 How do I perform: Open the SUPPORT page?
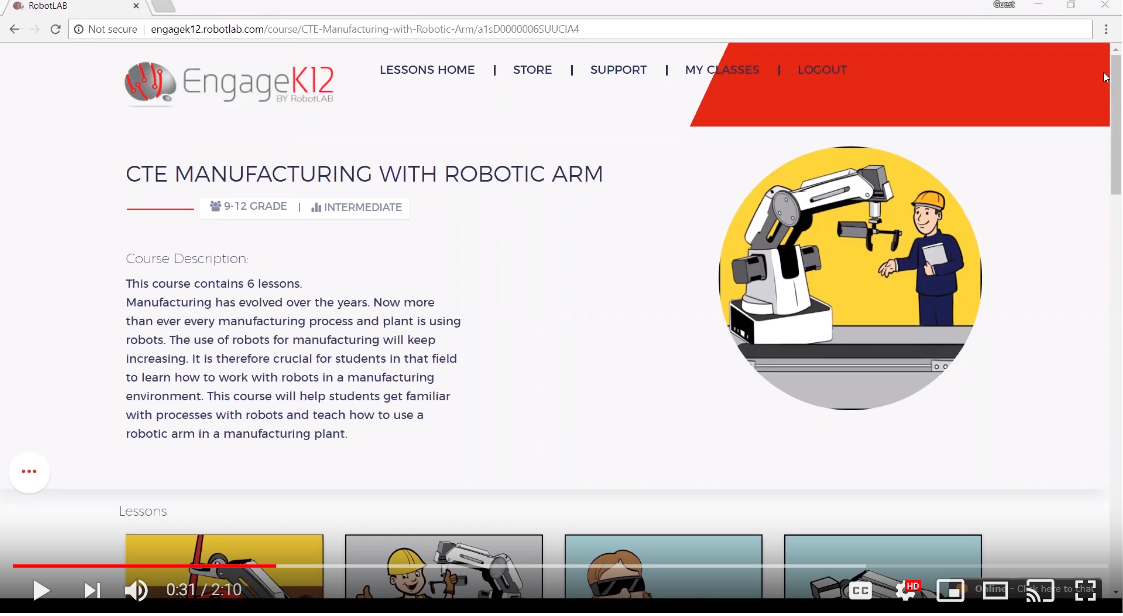pyautogui.click(x=618, y=70)
